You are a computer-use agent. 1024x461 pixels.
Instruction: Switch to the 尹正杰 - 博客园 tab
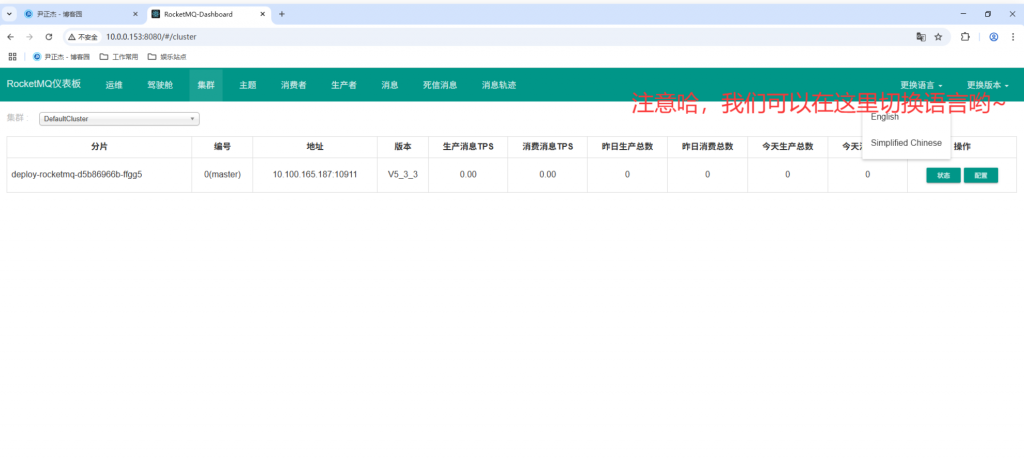tap(82, 14)
